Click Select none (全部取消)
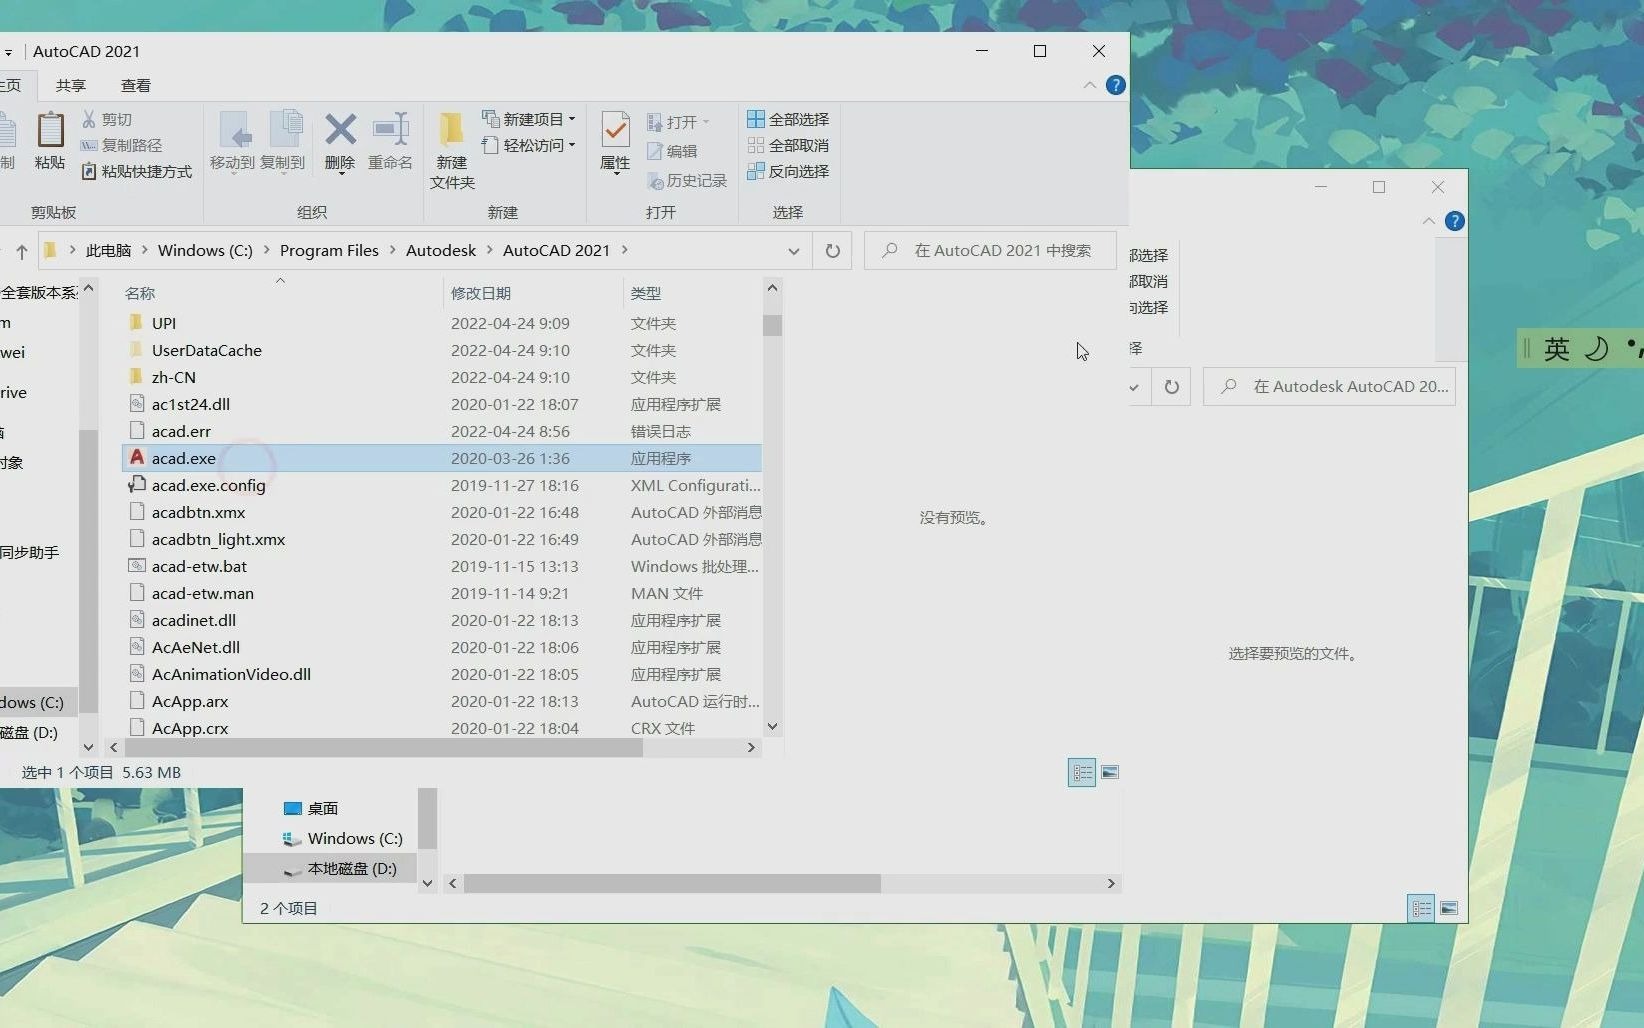The height and width of the screenshot is (1028, 1644). click(x=788, y=145)
